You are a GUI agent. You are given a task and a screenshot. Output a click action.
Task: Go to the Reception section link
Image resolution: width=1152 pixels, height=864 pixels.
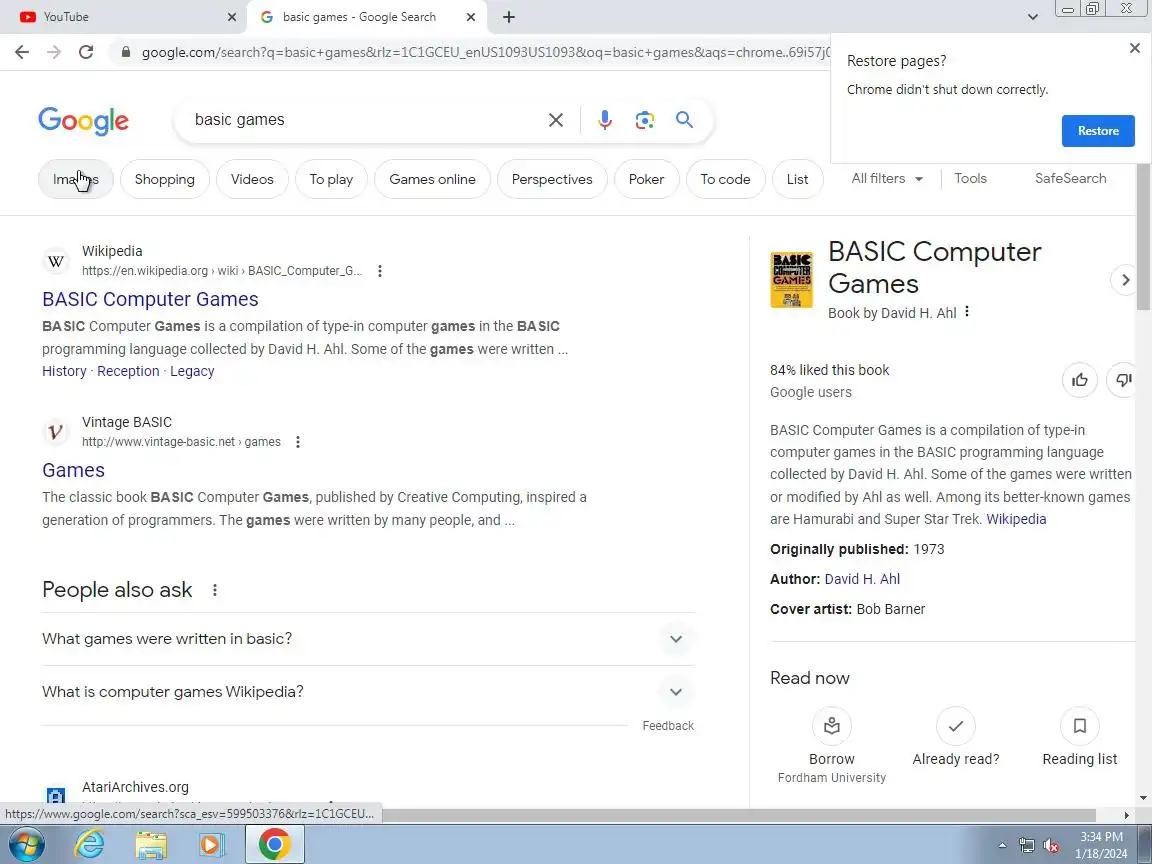click(x=128, y=371)
